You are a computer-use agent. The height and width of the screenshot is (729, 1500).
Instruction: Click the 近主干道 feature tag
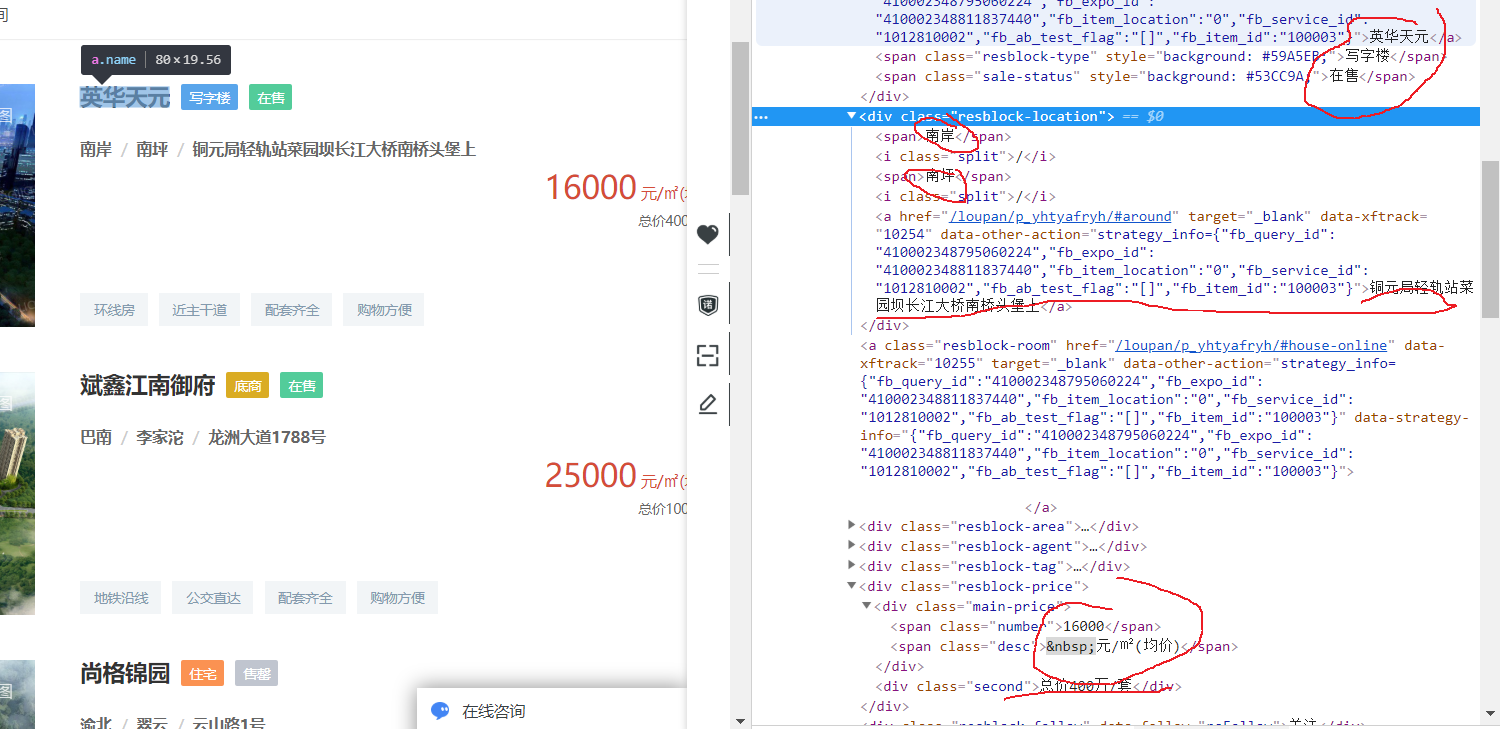199,310
